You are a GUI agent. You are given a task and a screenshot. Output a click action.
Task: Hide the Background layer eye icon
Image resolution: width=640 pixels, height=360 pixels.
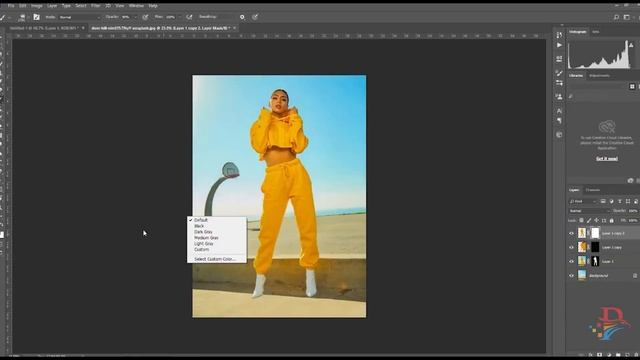coord(571,276)
